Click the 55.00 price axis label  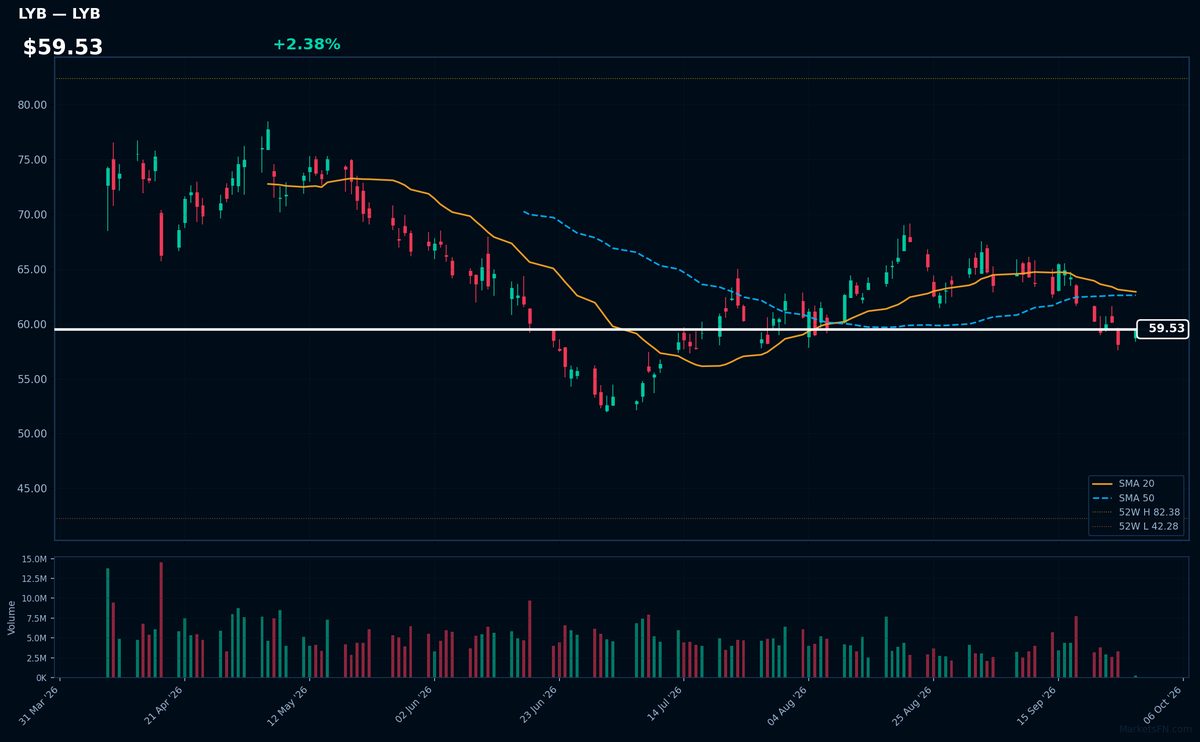click(32, 379)
